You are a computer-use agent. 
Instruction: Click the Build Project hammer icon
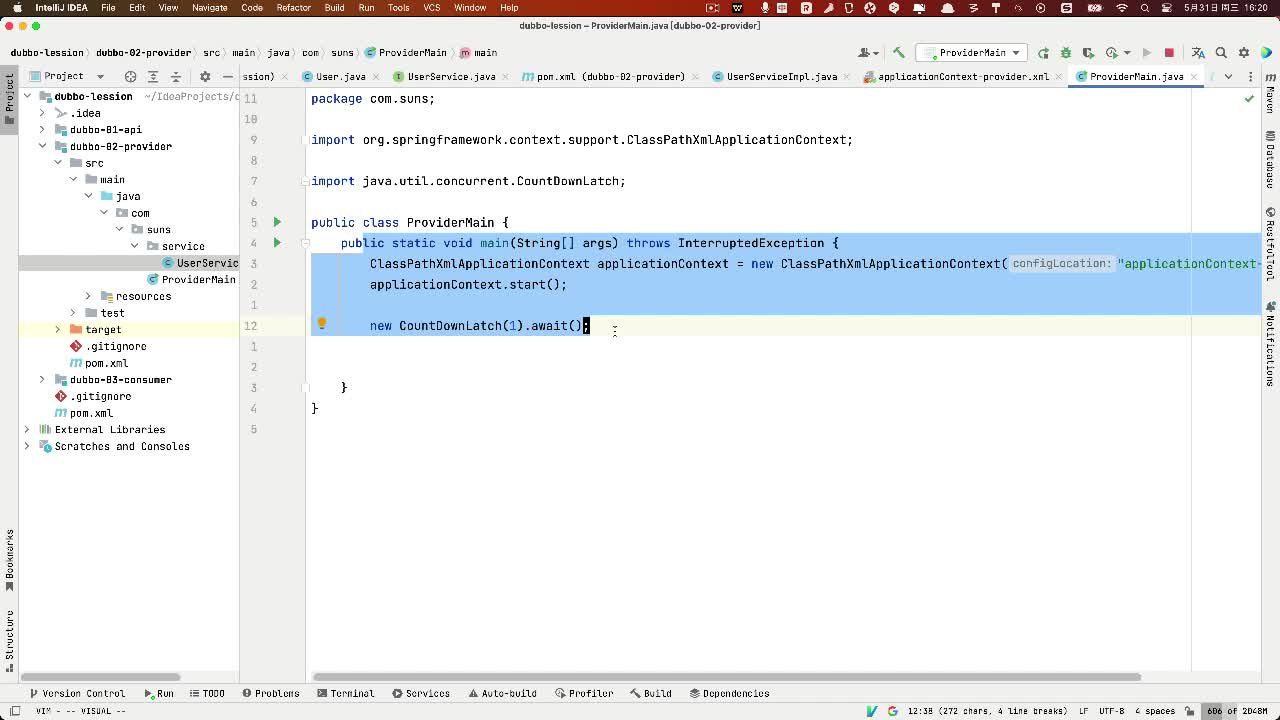pos(898,53)
